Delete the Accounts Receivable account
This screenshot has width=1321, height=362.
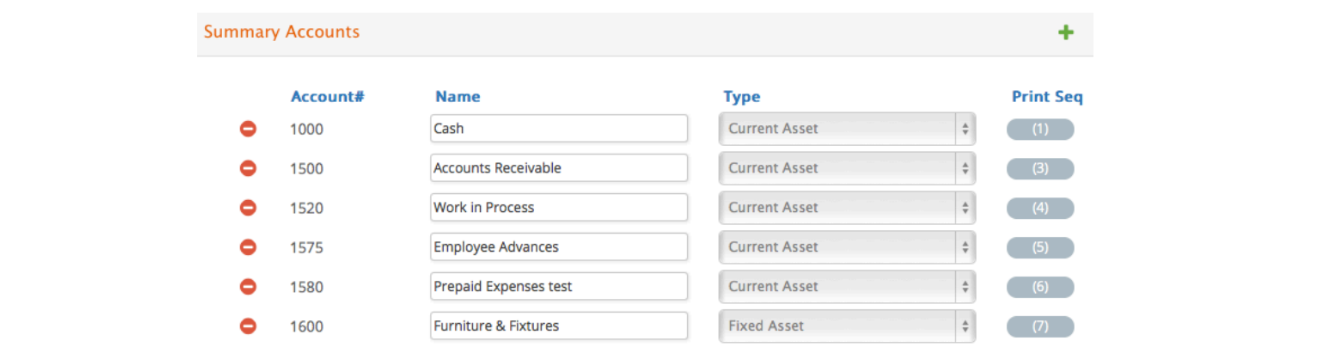click(x=248, y=168)
